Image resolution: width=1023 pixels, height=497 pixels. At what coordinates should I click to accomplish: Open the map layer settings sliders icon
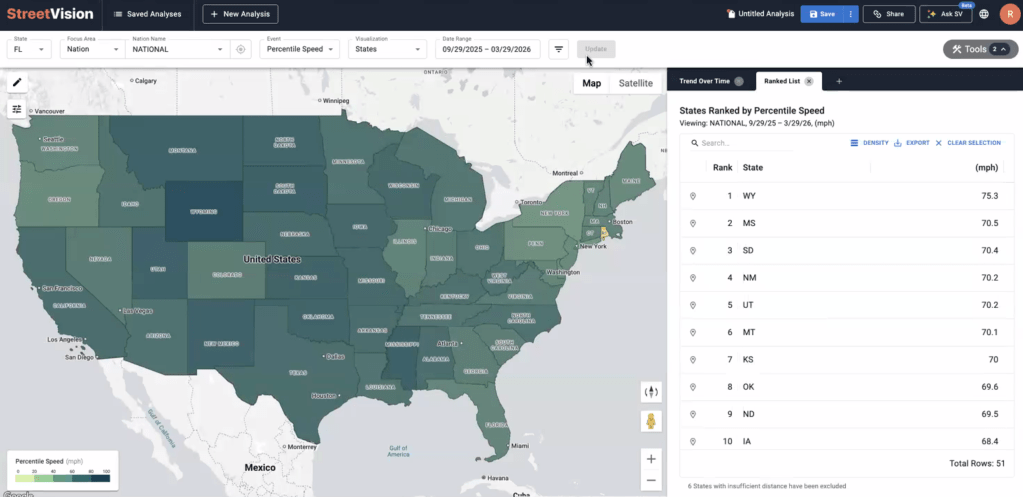(17, 108)
